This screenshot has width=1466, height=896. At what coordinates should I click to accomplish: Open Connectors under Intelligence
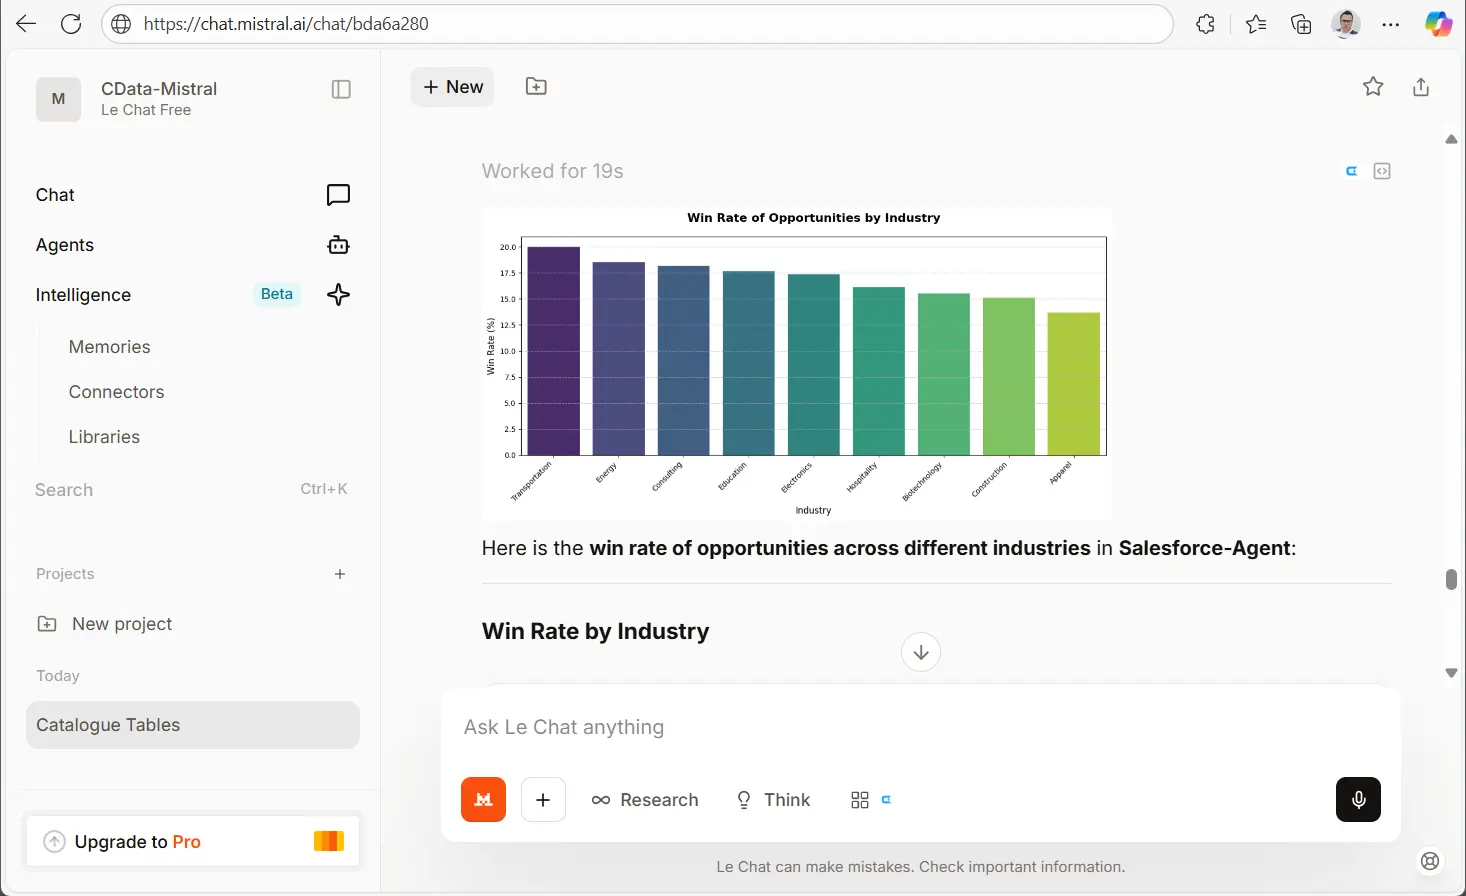(116, 392)
